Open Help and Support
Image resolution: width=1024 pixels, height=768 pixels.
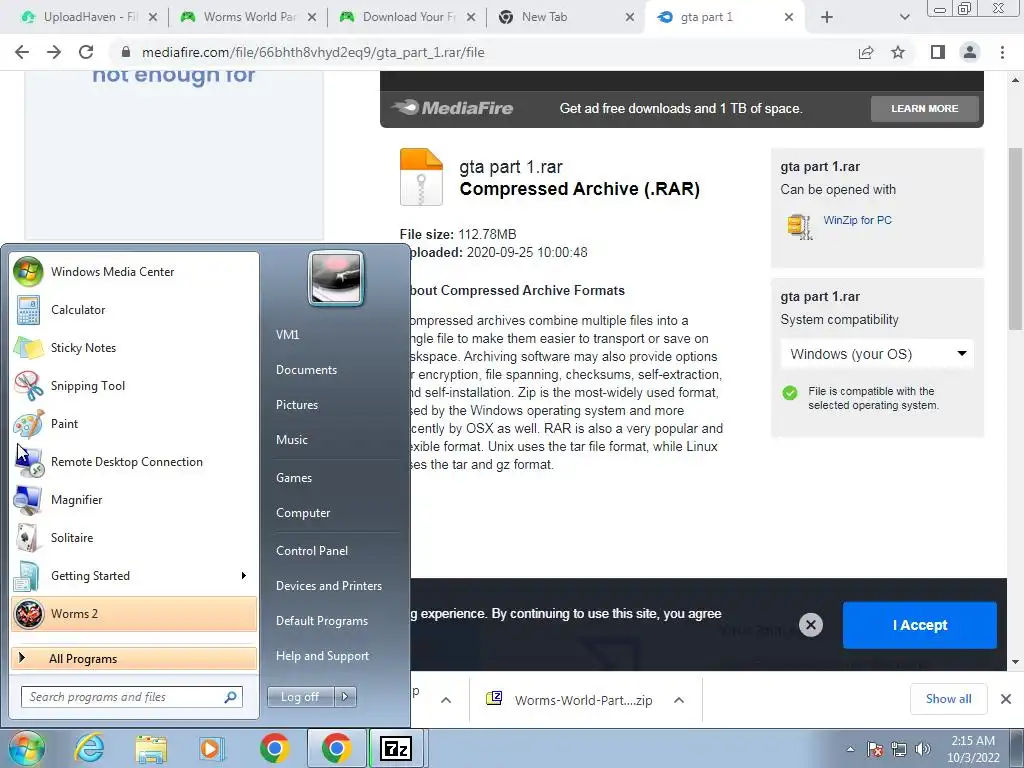pos(323,656)
